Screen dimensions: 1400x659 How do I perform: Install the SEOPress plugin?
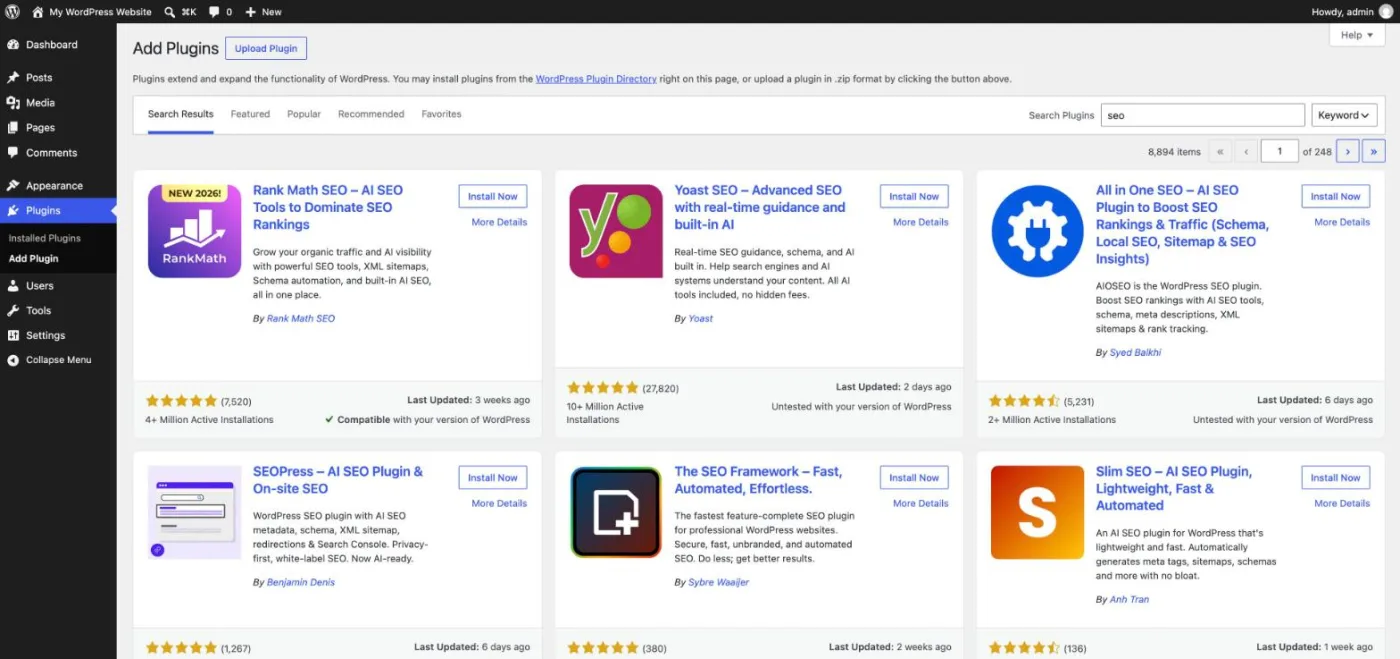493,477
